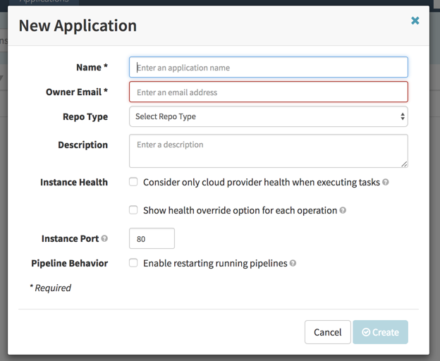Click the New Application dialog title
Screen dimensions: 440x361
pos(78,26)
